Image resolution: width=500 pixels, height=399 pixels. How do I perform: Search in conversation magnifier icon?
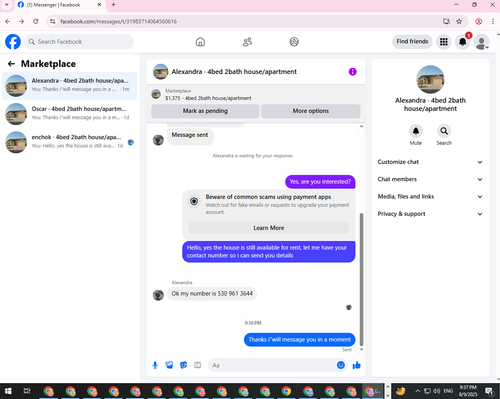tap(444, 131)
